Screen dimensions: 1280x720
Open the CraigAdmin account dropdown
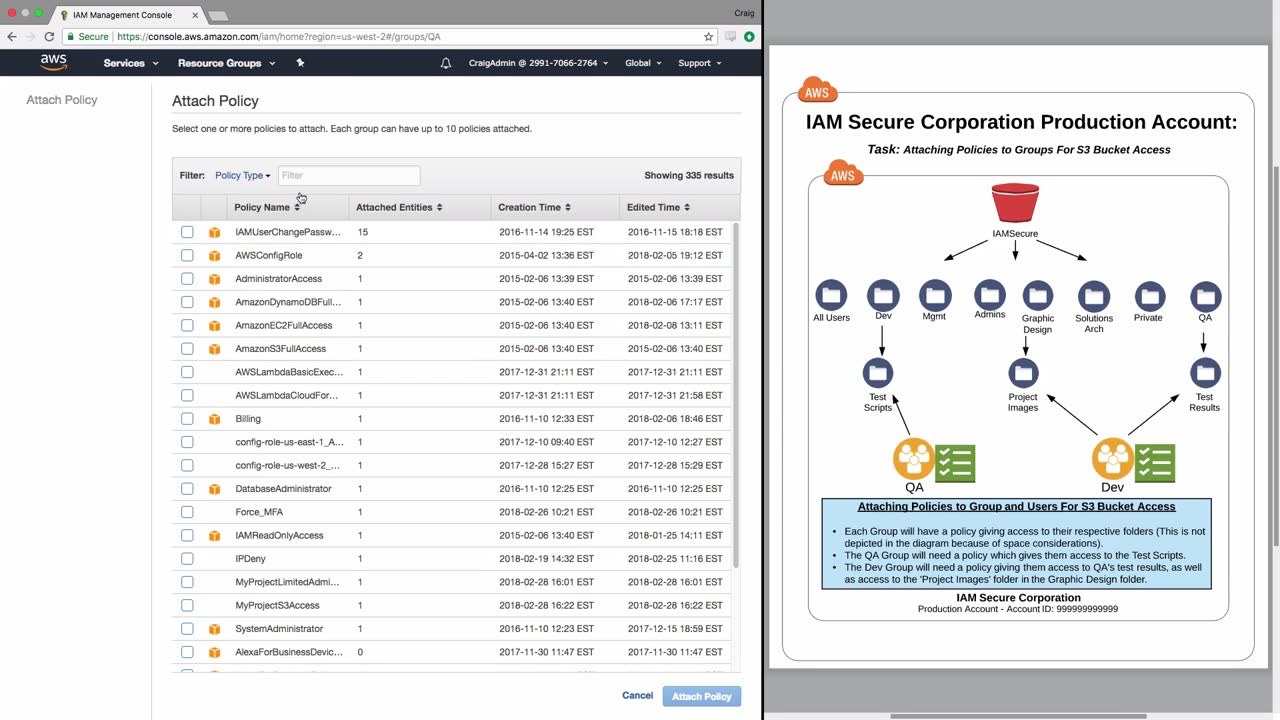(x=538, y=63)
